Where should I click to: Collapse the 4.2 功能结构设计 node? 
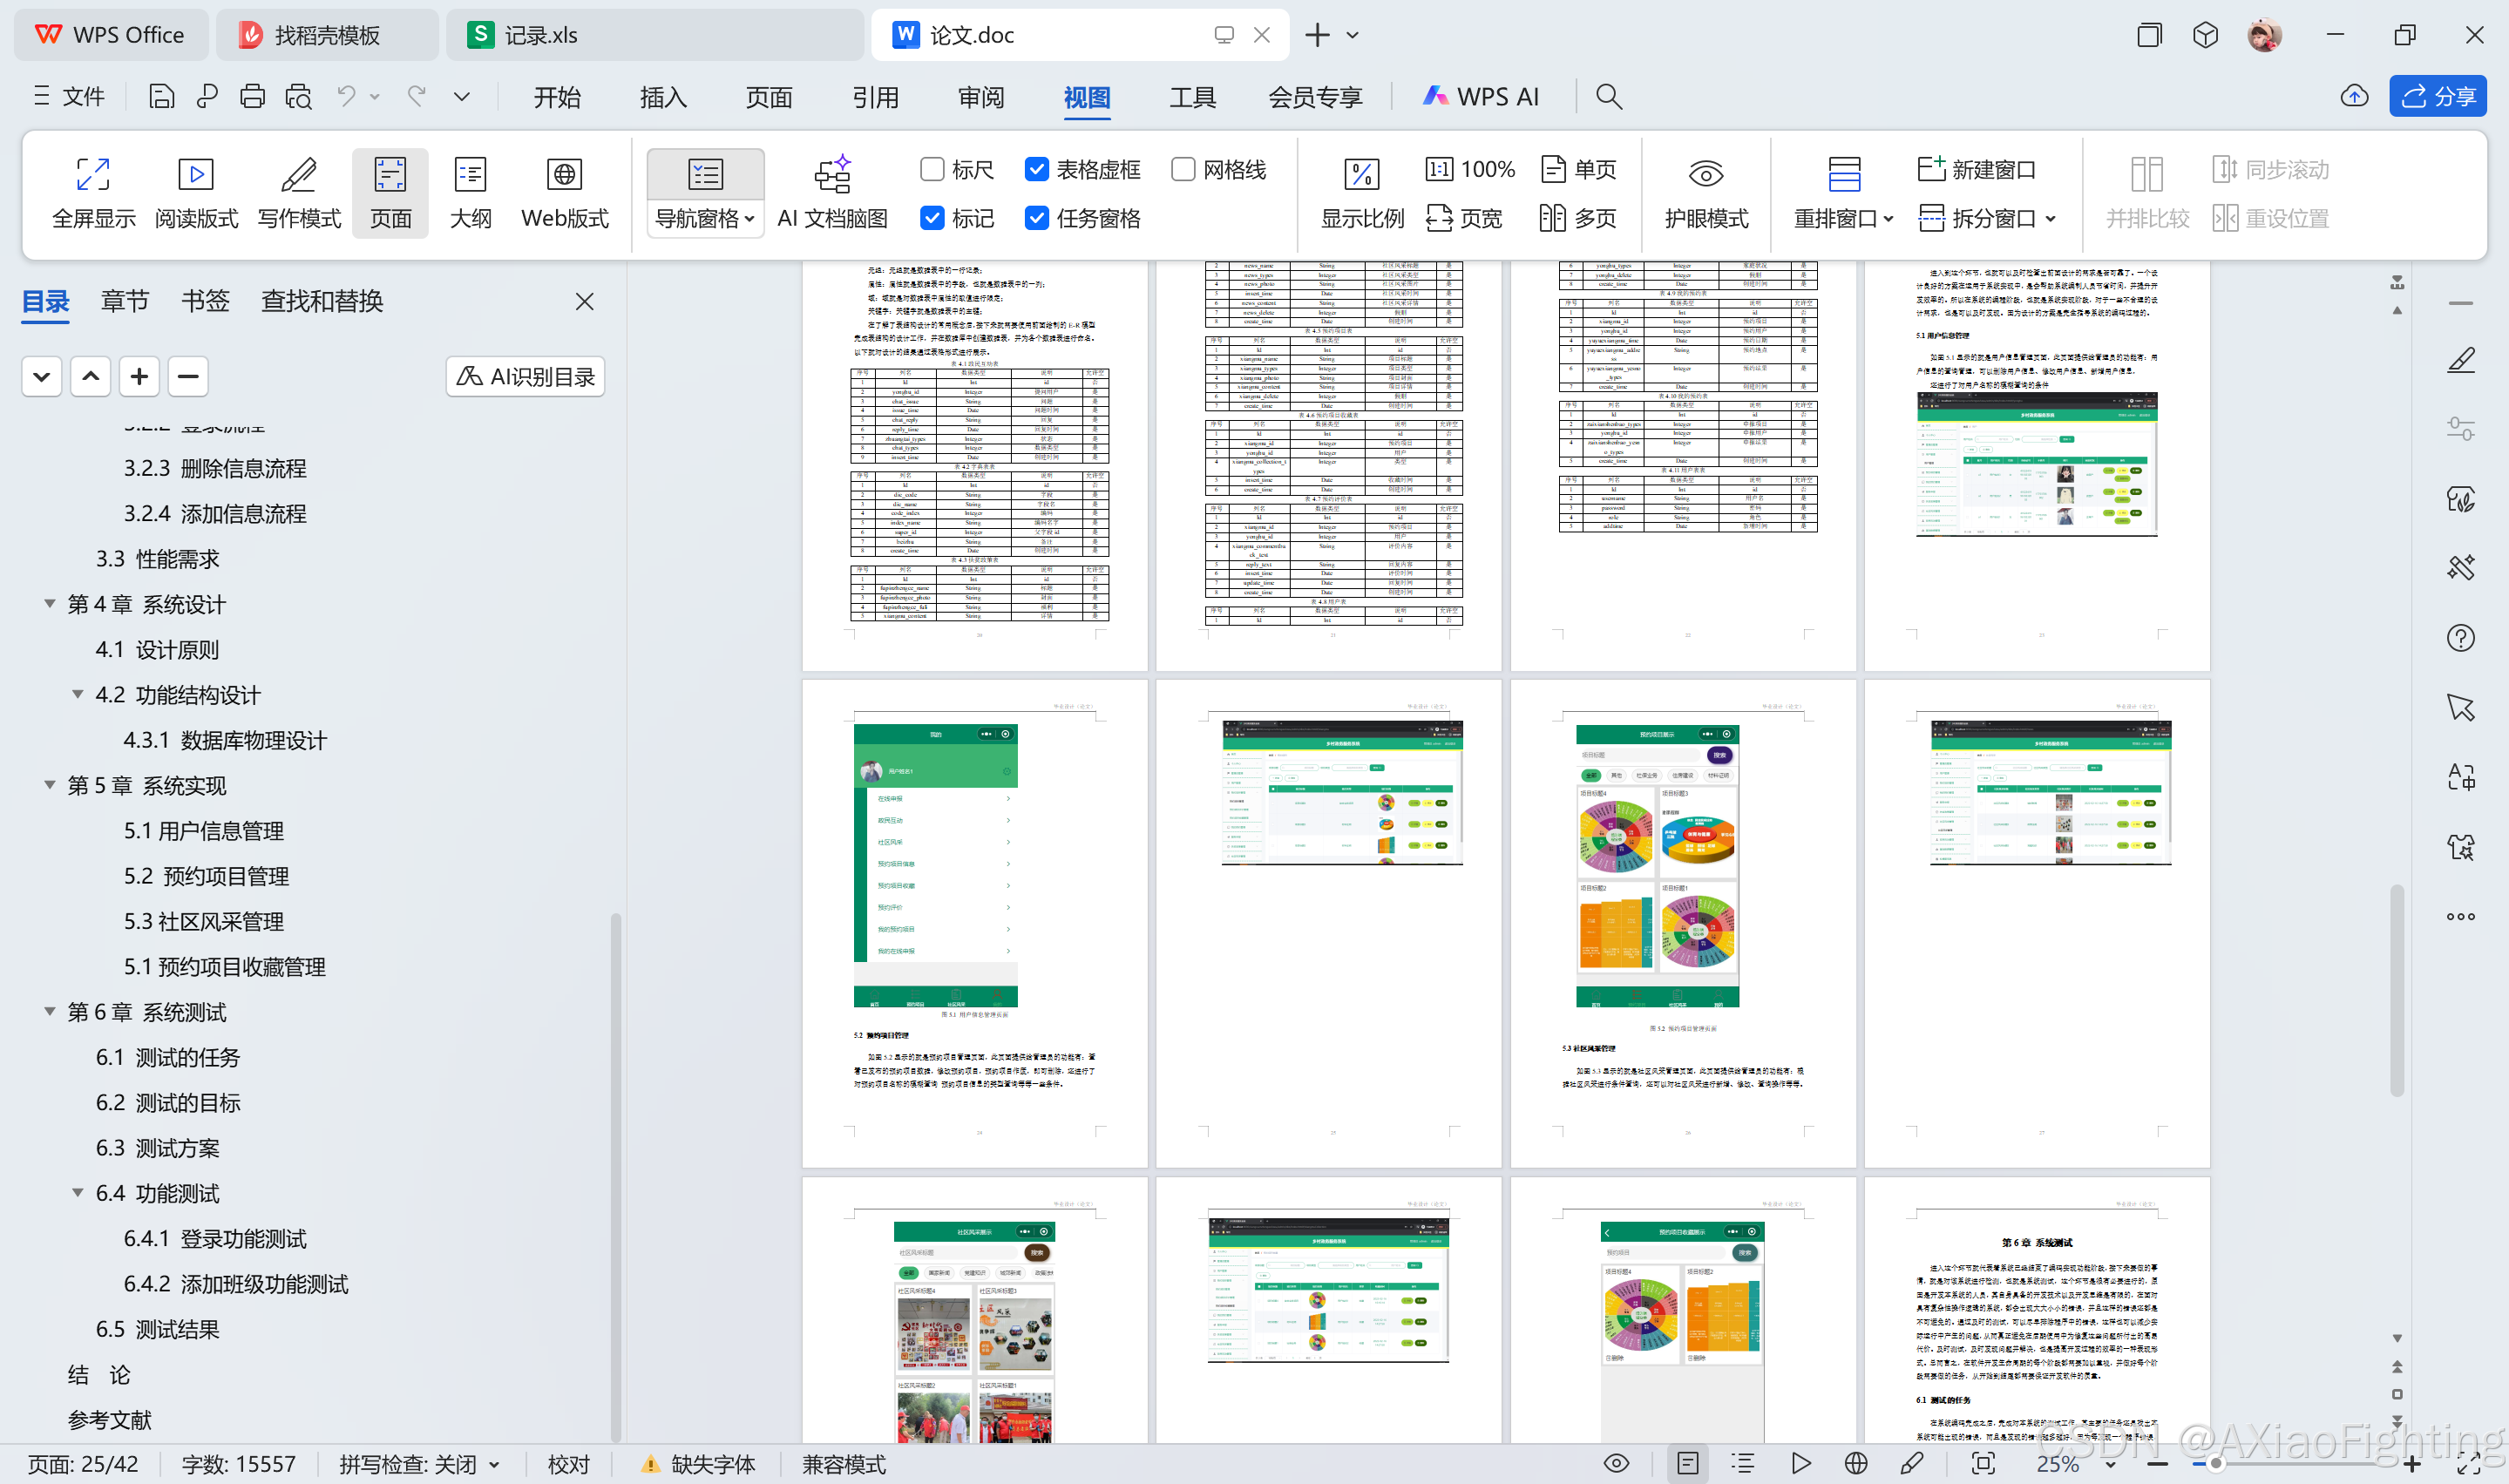click(77, 694)
